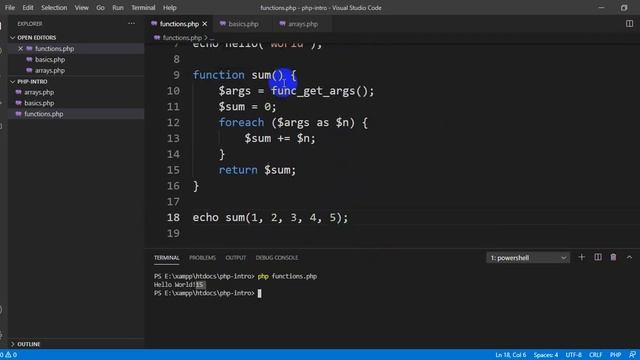
Task: Change file encoding UTF-8
Action: tap(573, 355)
